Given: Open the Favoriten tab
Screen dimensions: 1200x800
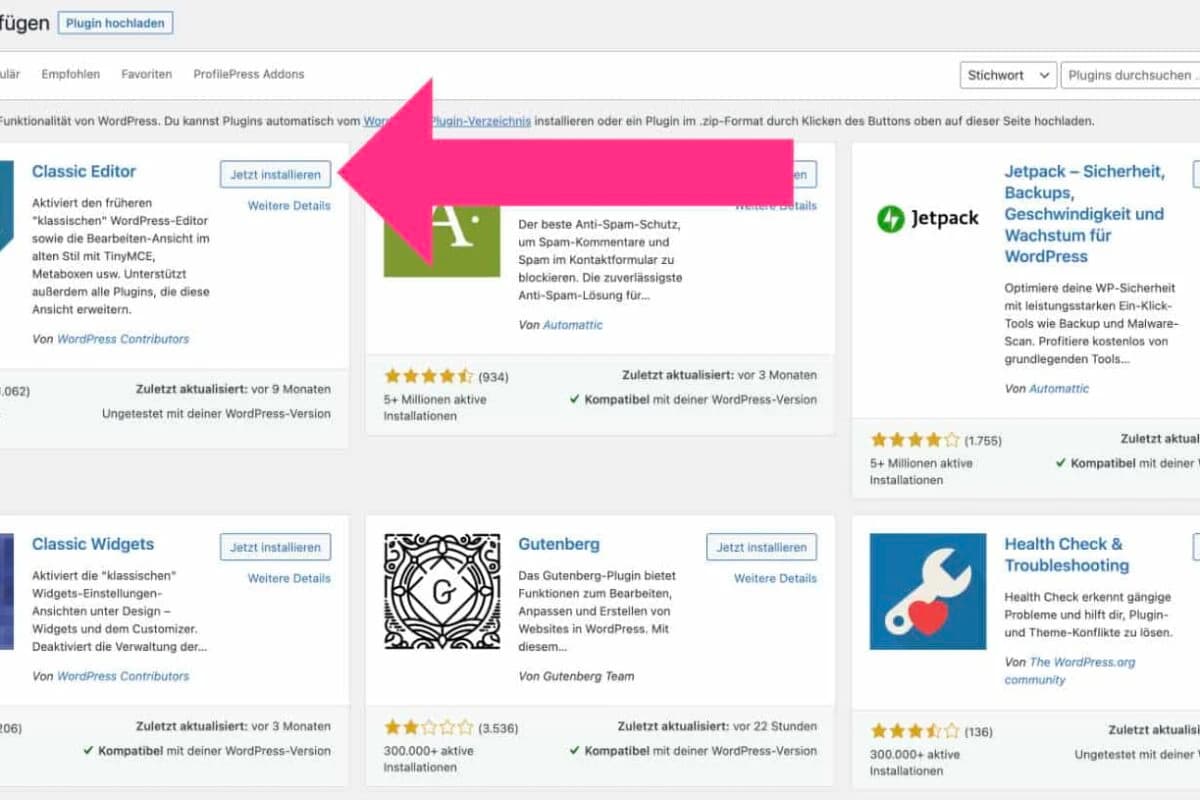Looking at the screenshot, I should [x=147, y=74].
